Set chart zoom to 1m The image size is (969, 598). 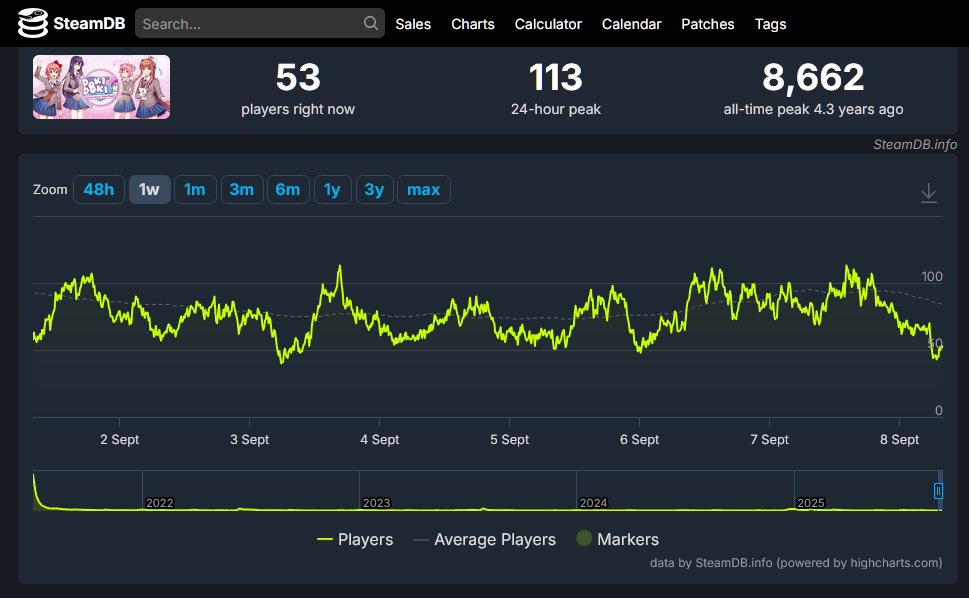[x=195, y=190]
